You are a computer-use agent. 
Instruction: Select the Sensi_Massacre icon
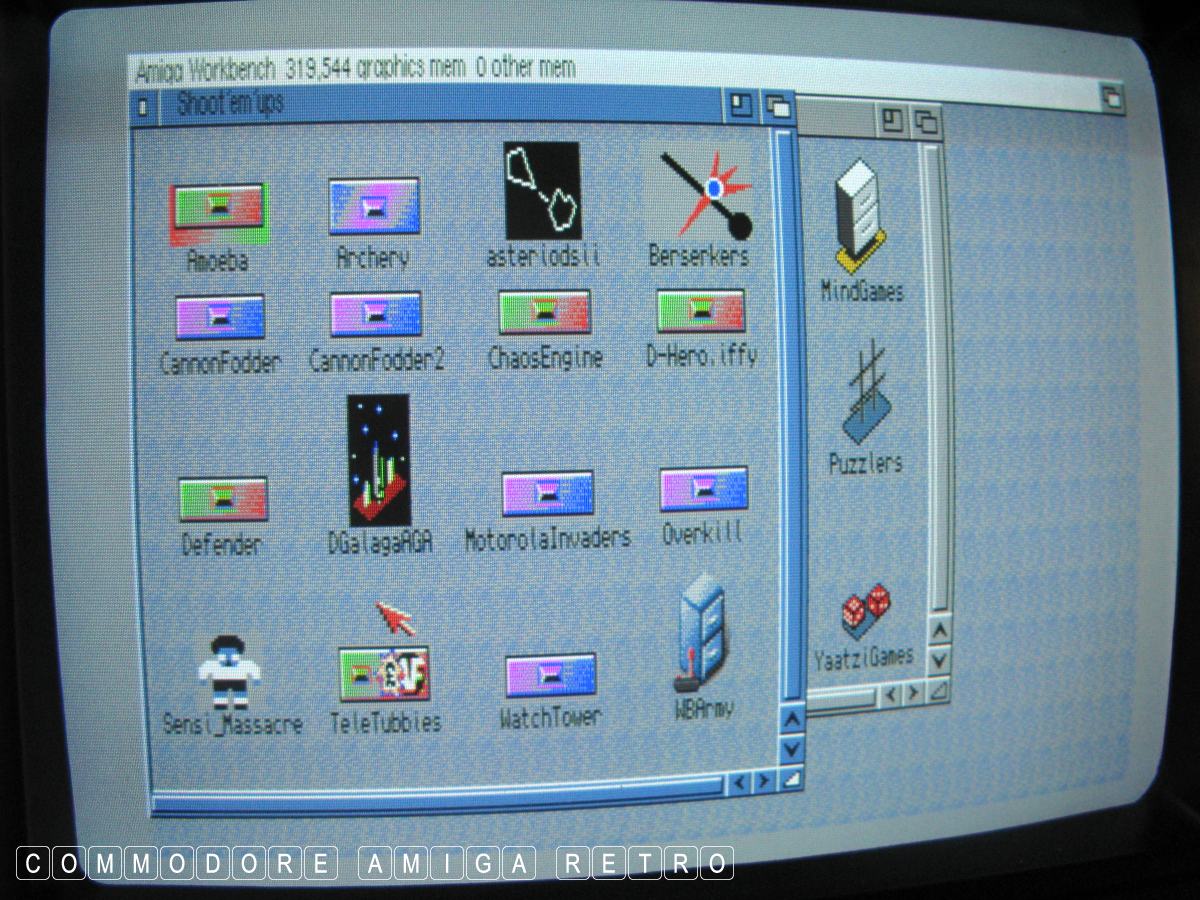(229, 670)
